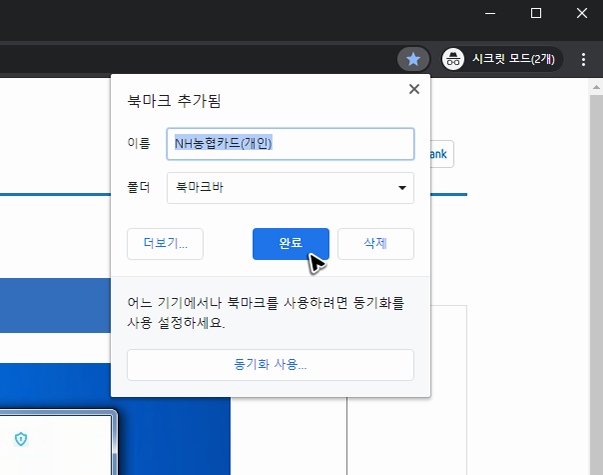
Task: Remove bookmark with the 삭제 button
Action: pos(376,244)
